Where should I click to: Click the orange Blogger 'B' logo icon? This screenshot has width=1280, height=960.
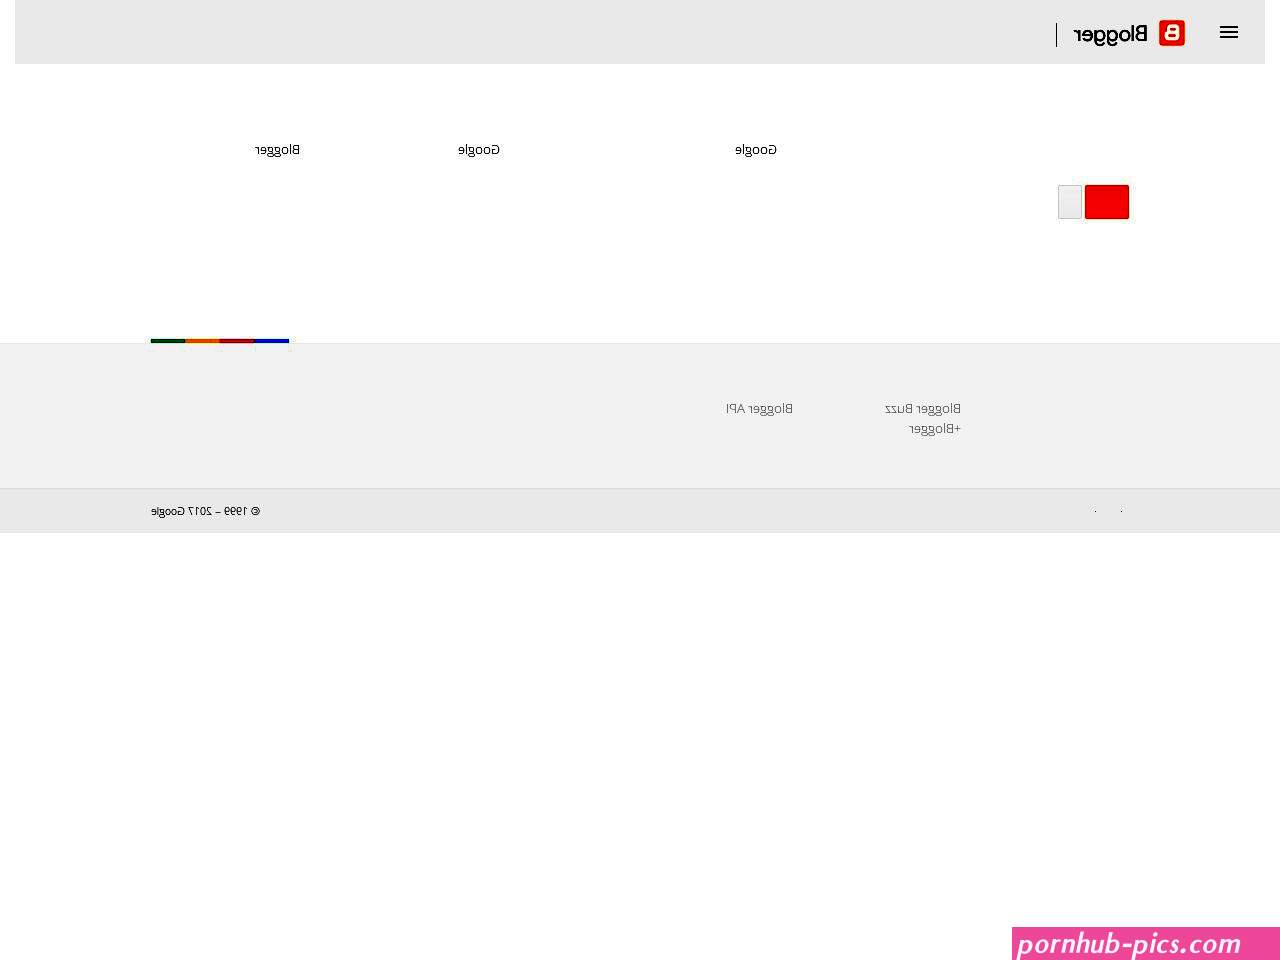point(1172,33)
